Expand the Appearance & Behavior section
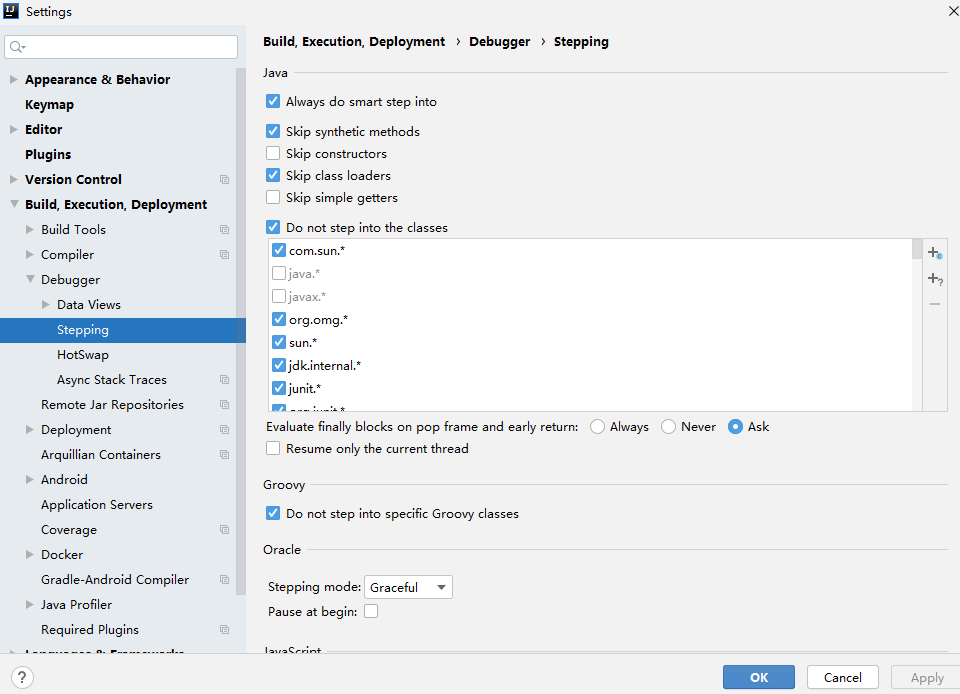Screen dimensions: 960x694 click(14, 80)
